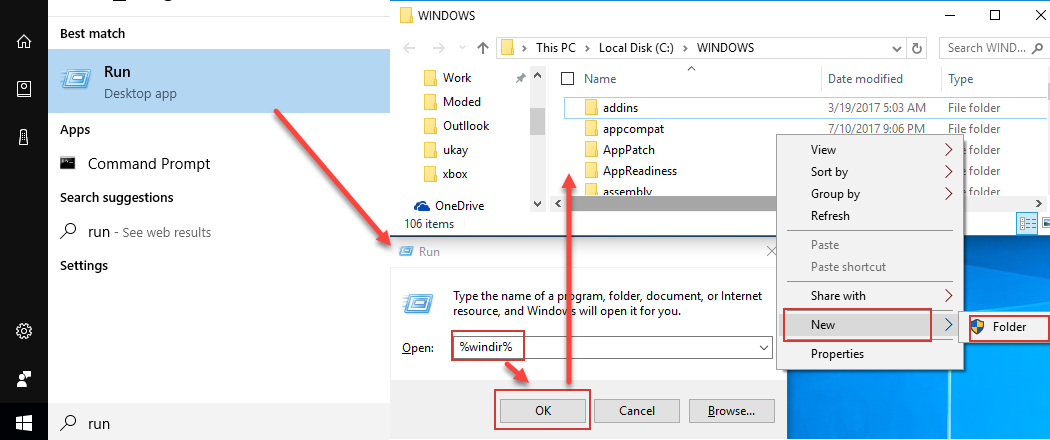Screen dimensions: 1050x440
Task: Refresh the WINDOWS folder address bar
Action: tap(918, 48)
